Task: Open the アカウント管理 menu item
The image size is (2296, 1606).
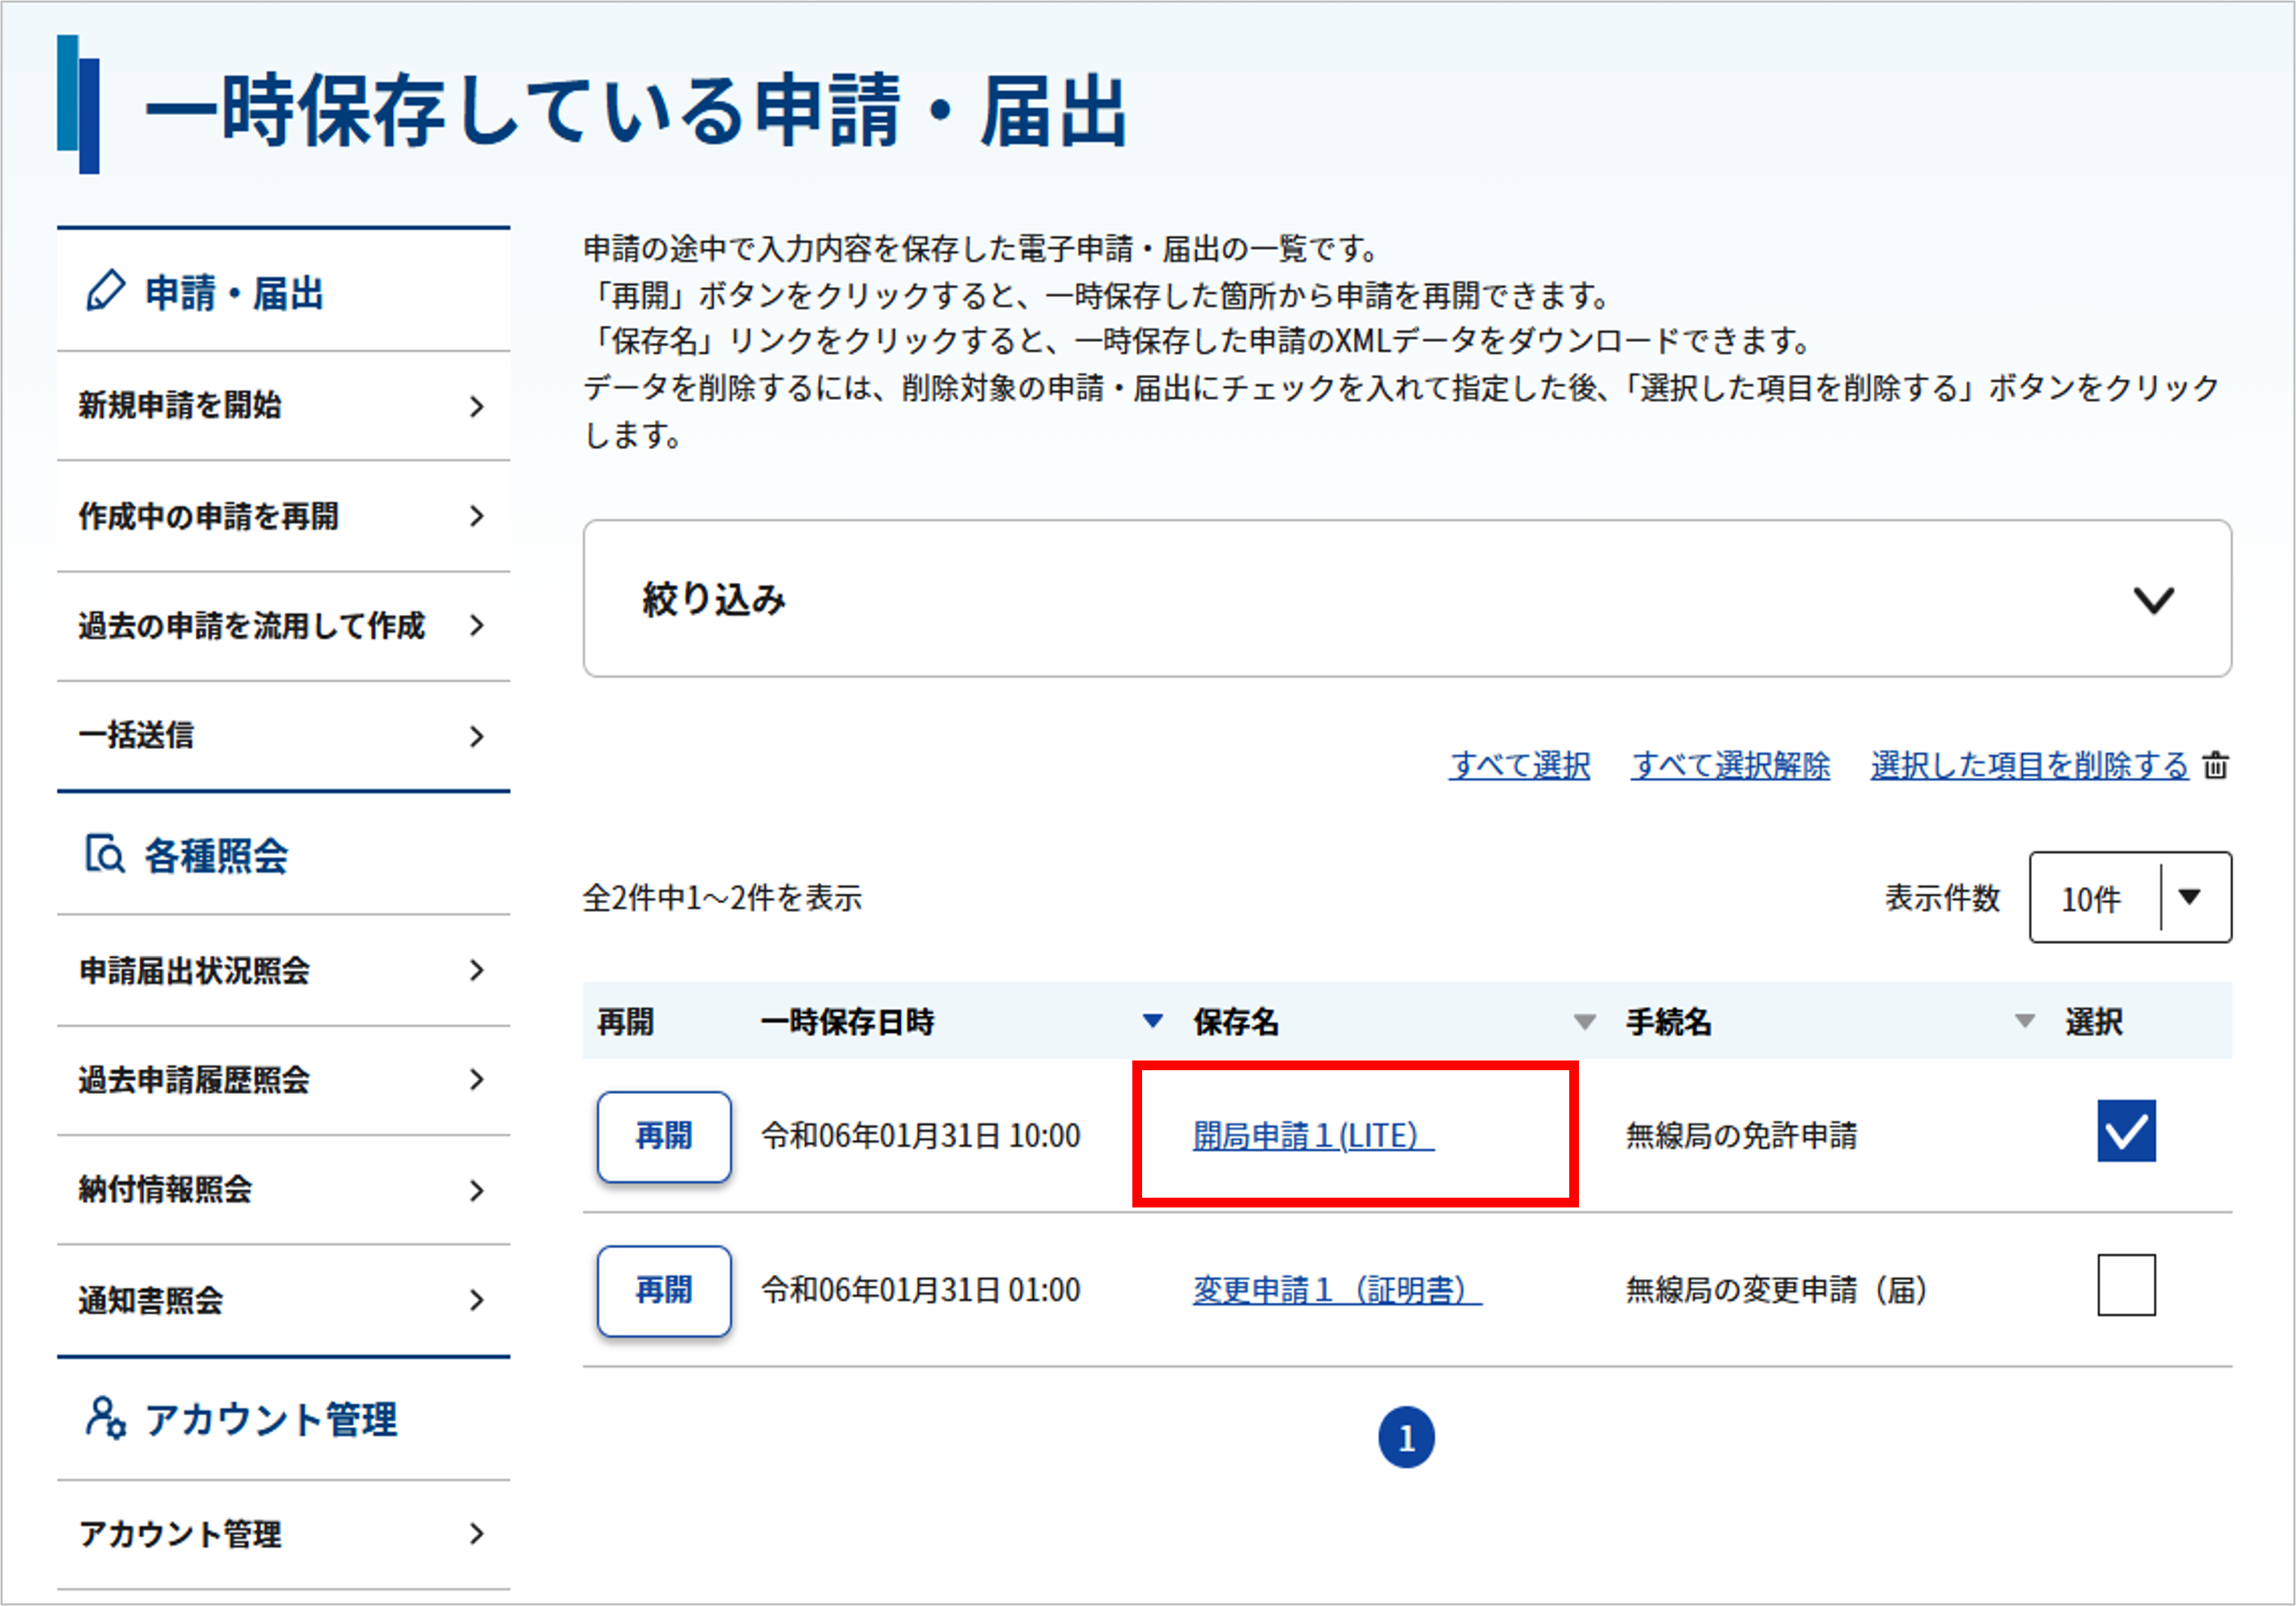Action: point(283,1534)
